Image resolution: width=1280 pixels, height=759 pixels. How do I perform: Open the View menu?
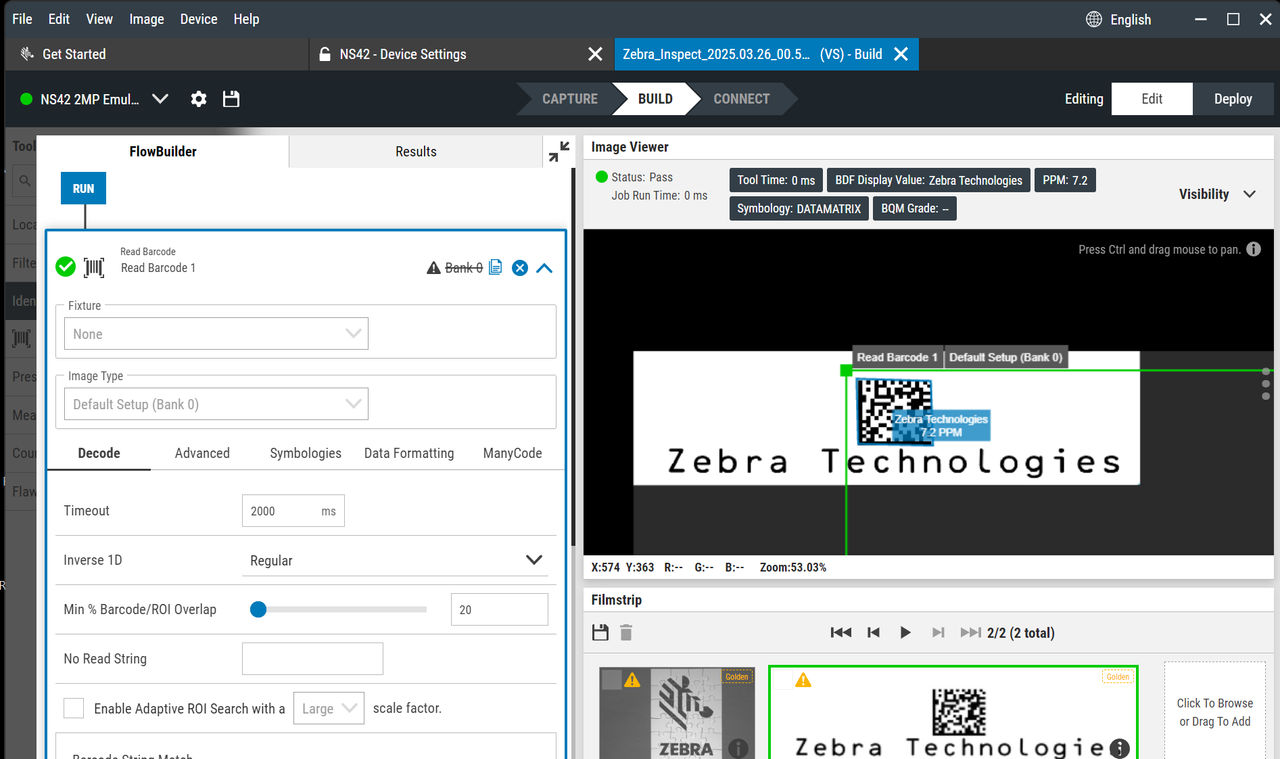tap(99, 19)
